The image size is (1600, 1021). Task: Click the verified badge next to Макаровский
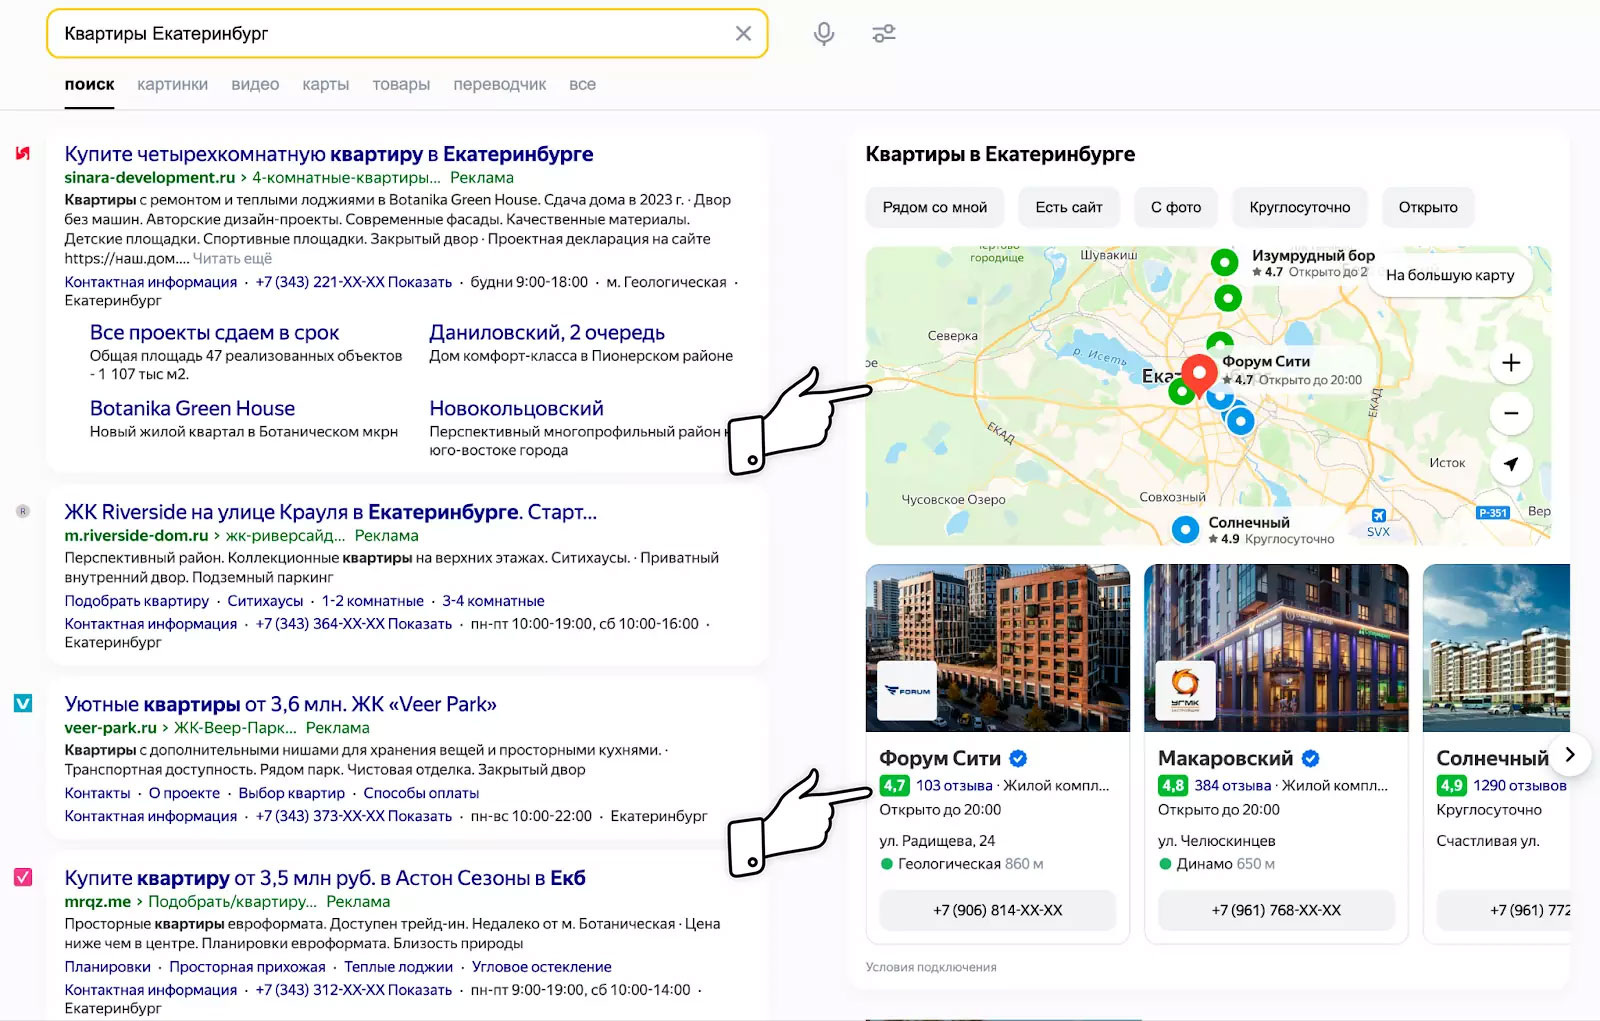click(x=1310, y=758)
